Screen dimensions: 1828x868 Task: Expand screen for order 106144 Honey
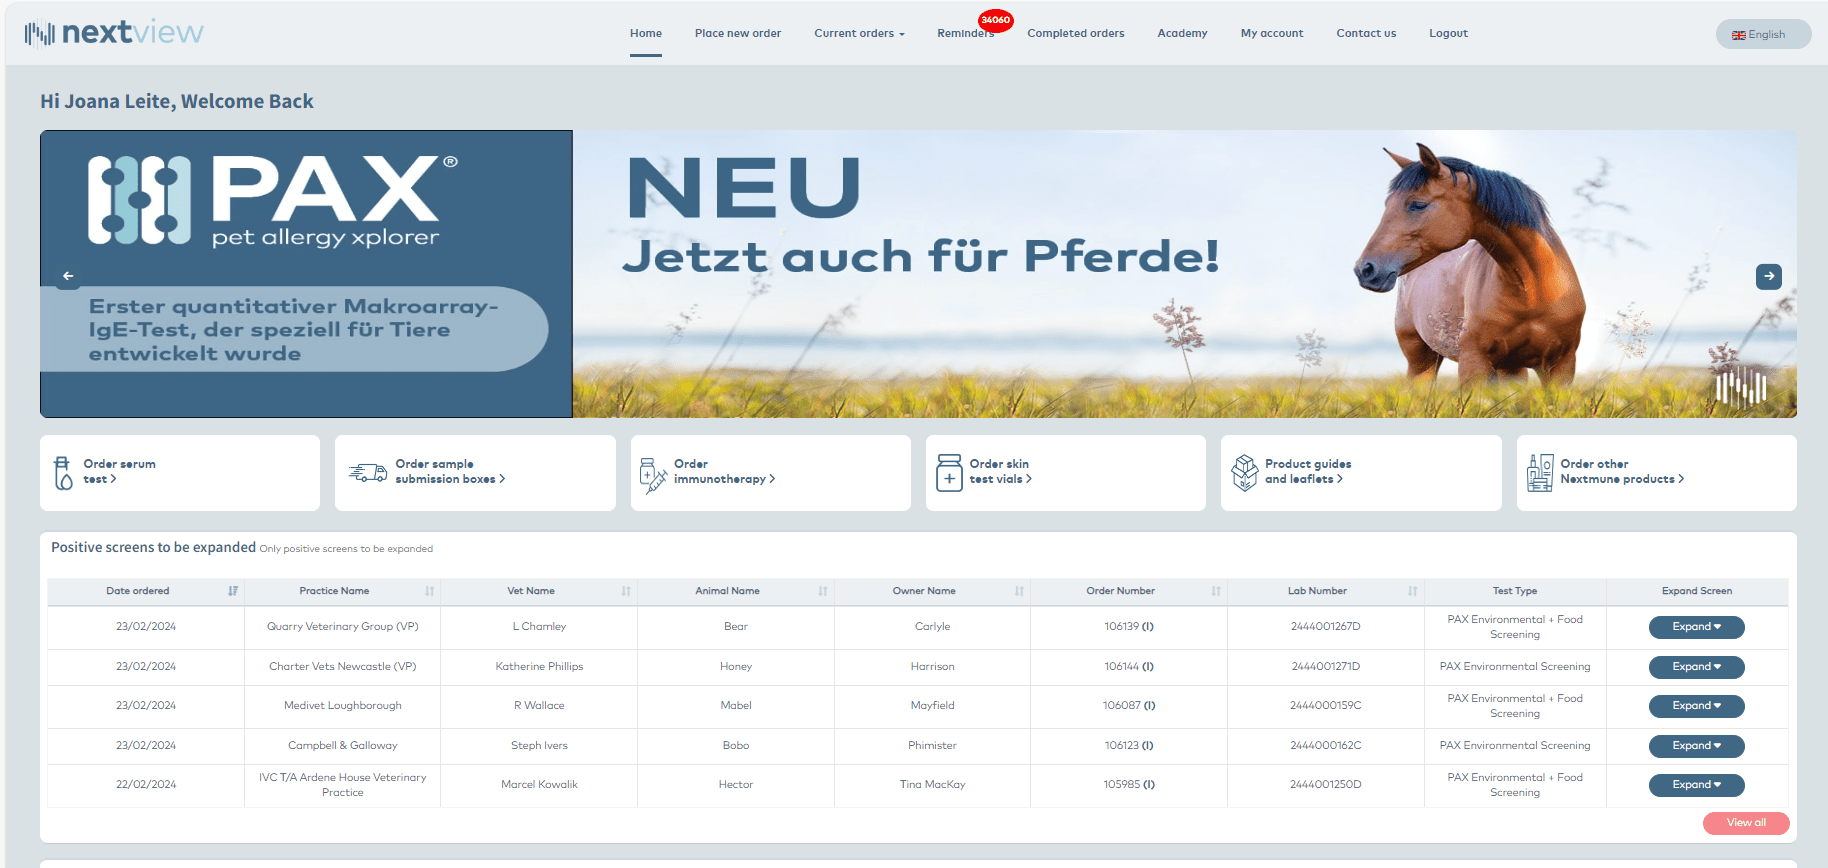click(1696, 667)
